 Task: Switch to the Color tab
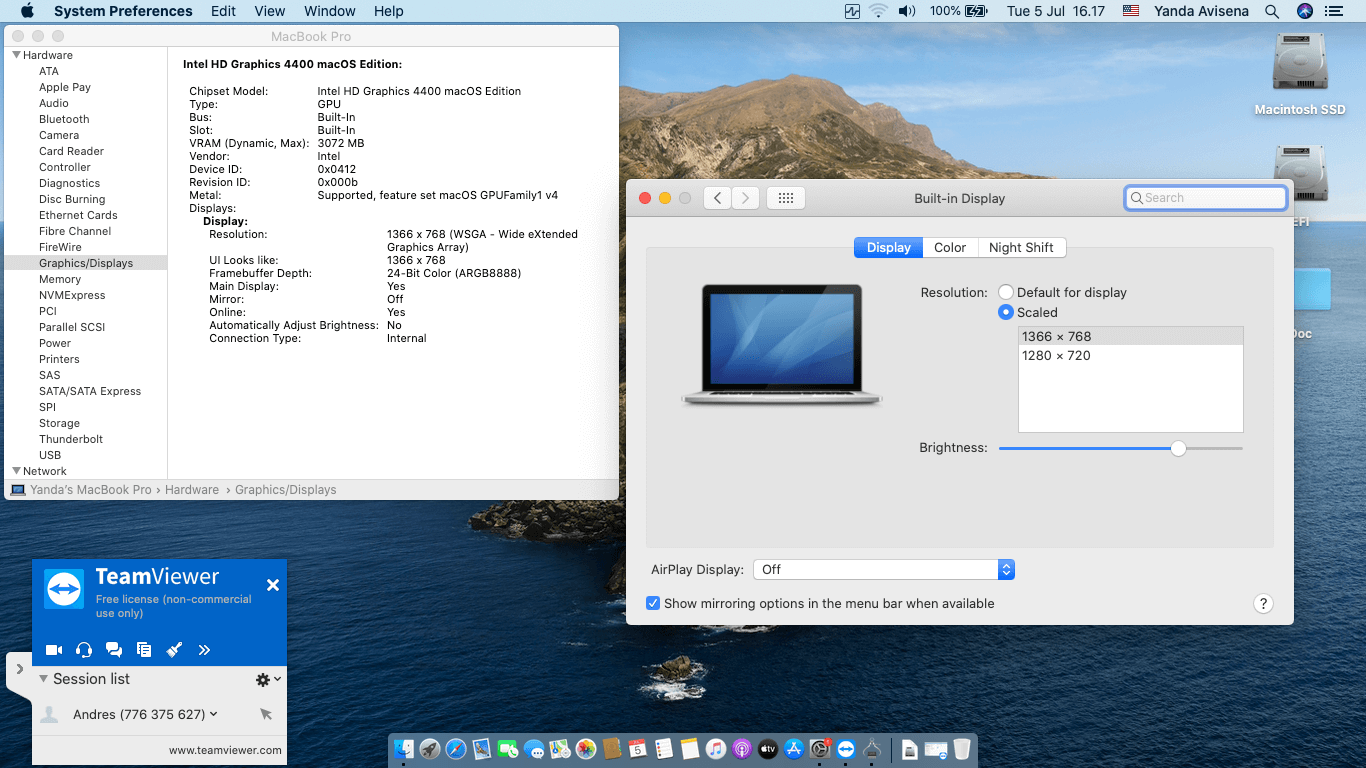tap(950, 247)
